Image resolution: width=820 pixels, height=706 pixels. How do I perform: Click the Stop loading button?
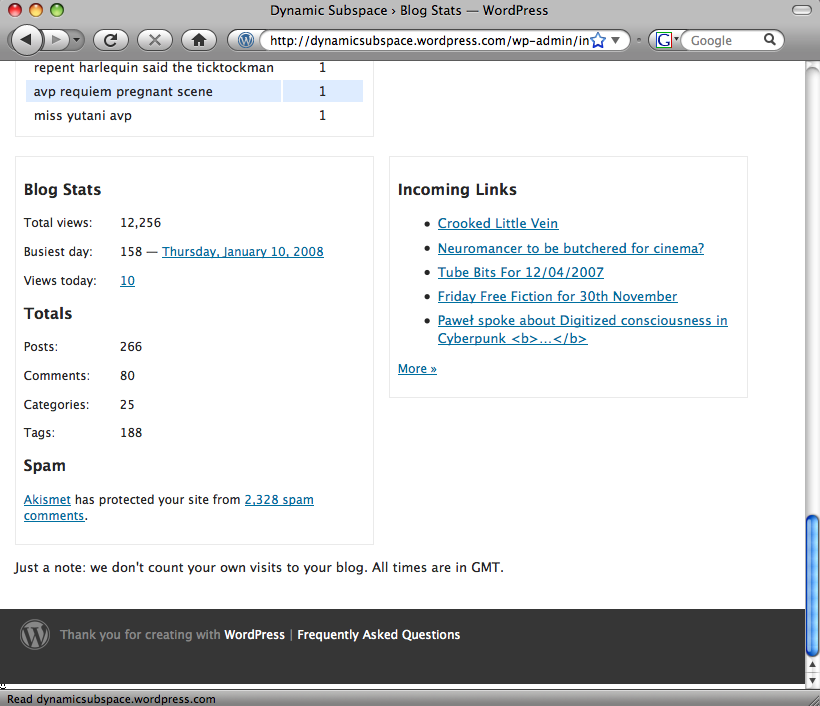[155, 40]
